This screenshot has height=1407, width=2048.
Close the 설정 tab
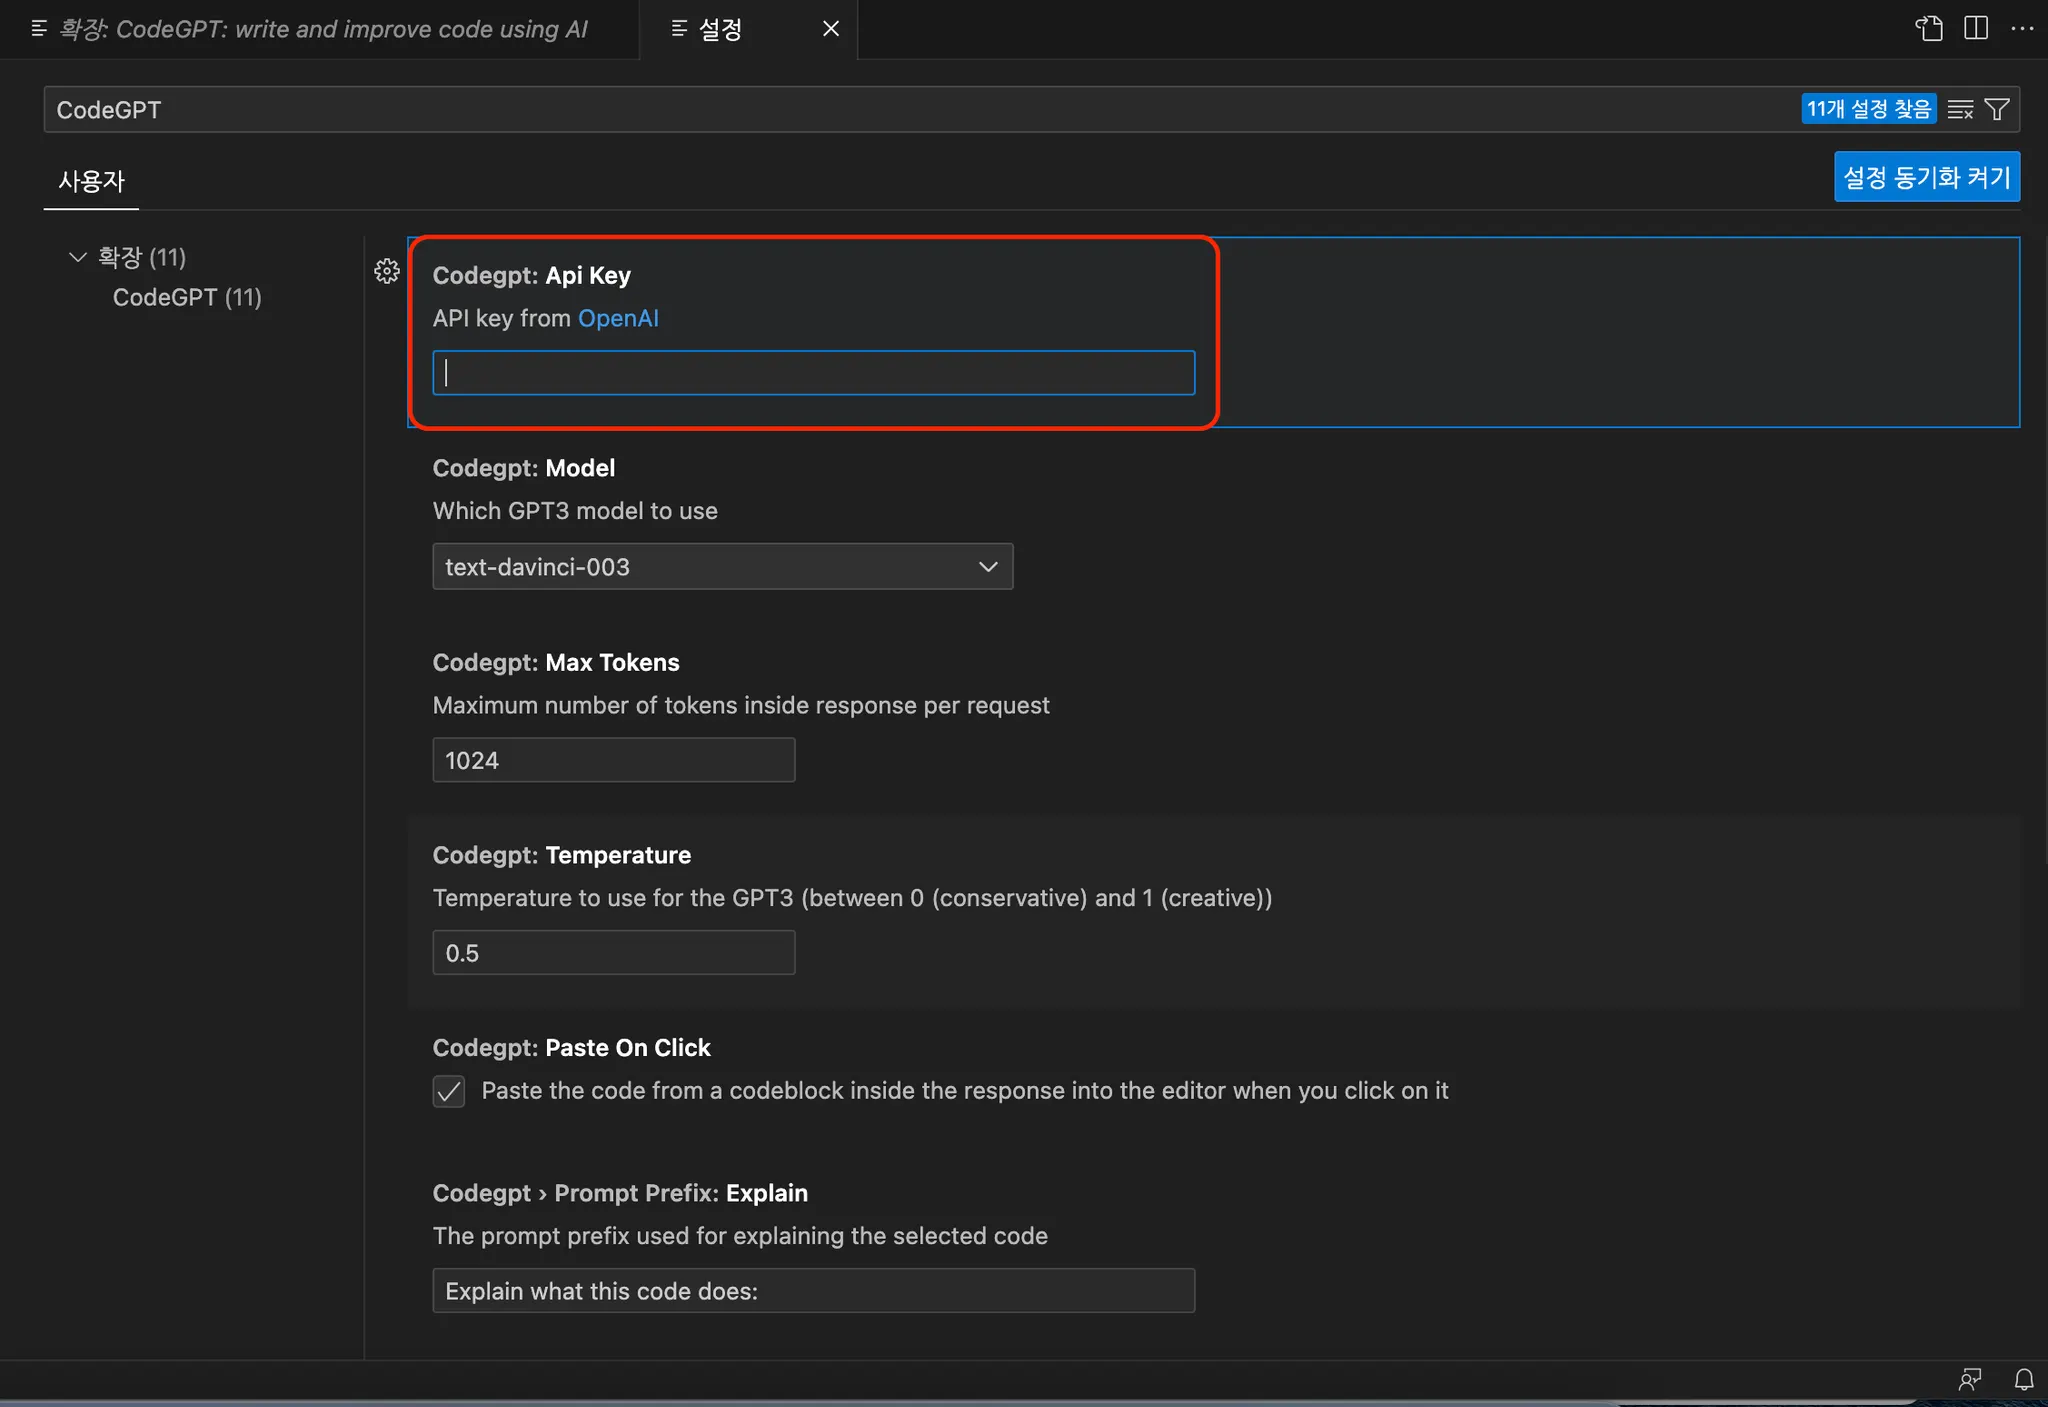(831, 29)
